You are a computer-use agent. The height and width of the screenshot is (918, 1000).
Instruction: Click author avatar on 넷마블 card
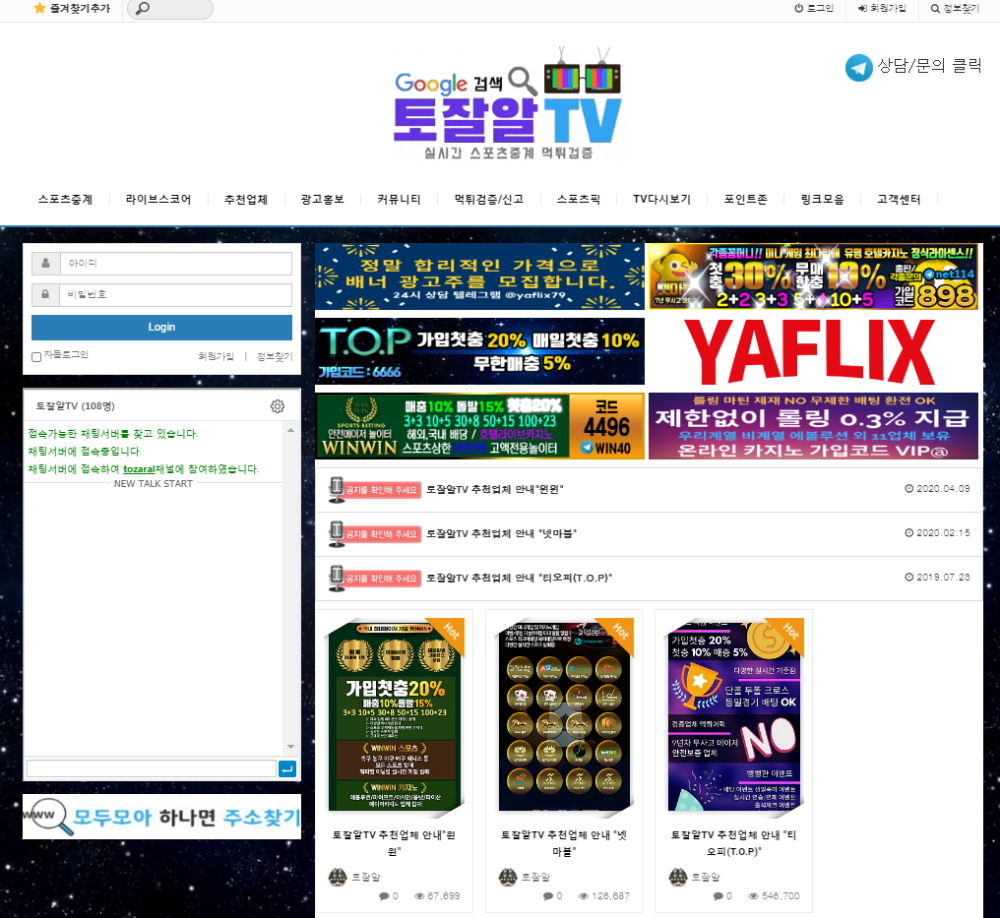(x=508, y=877)
